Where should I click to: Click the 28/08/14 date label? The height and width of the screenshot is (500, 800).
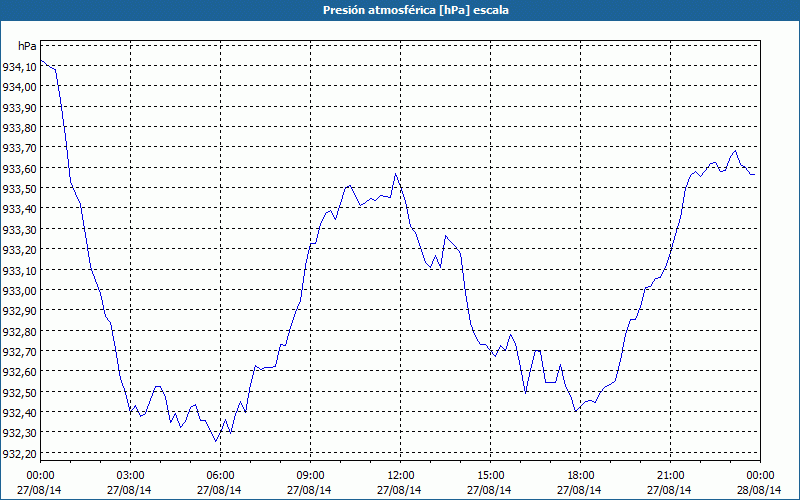(x=759, y=490)
